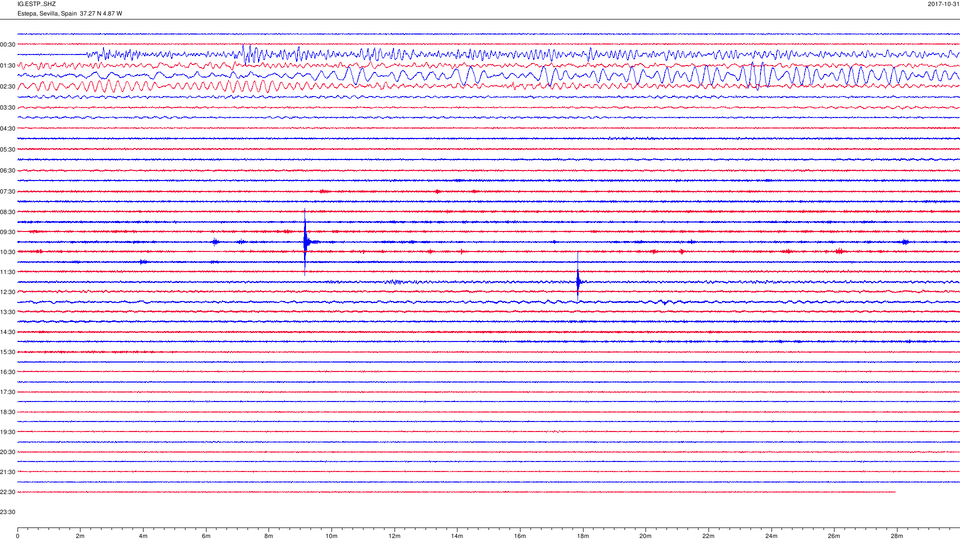This screenshot has height=540, width=960.
Task: Click the 4m tick label on time axis
Action: click(143, 536)
